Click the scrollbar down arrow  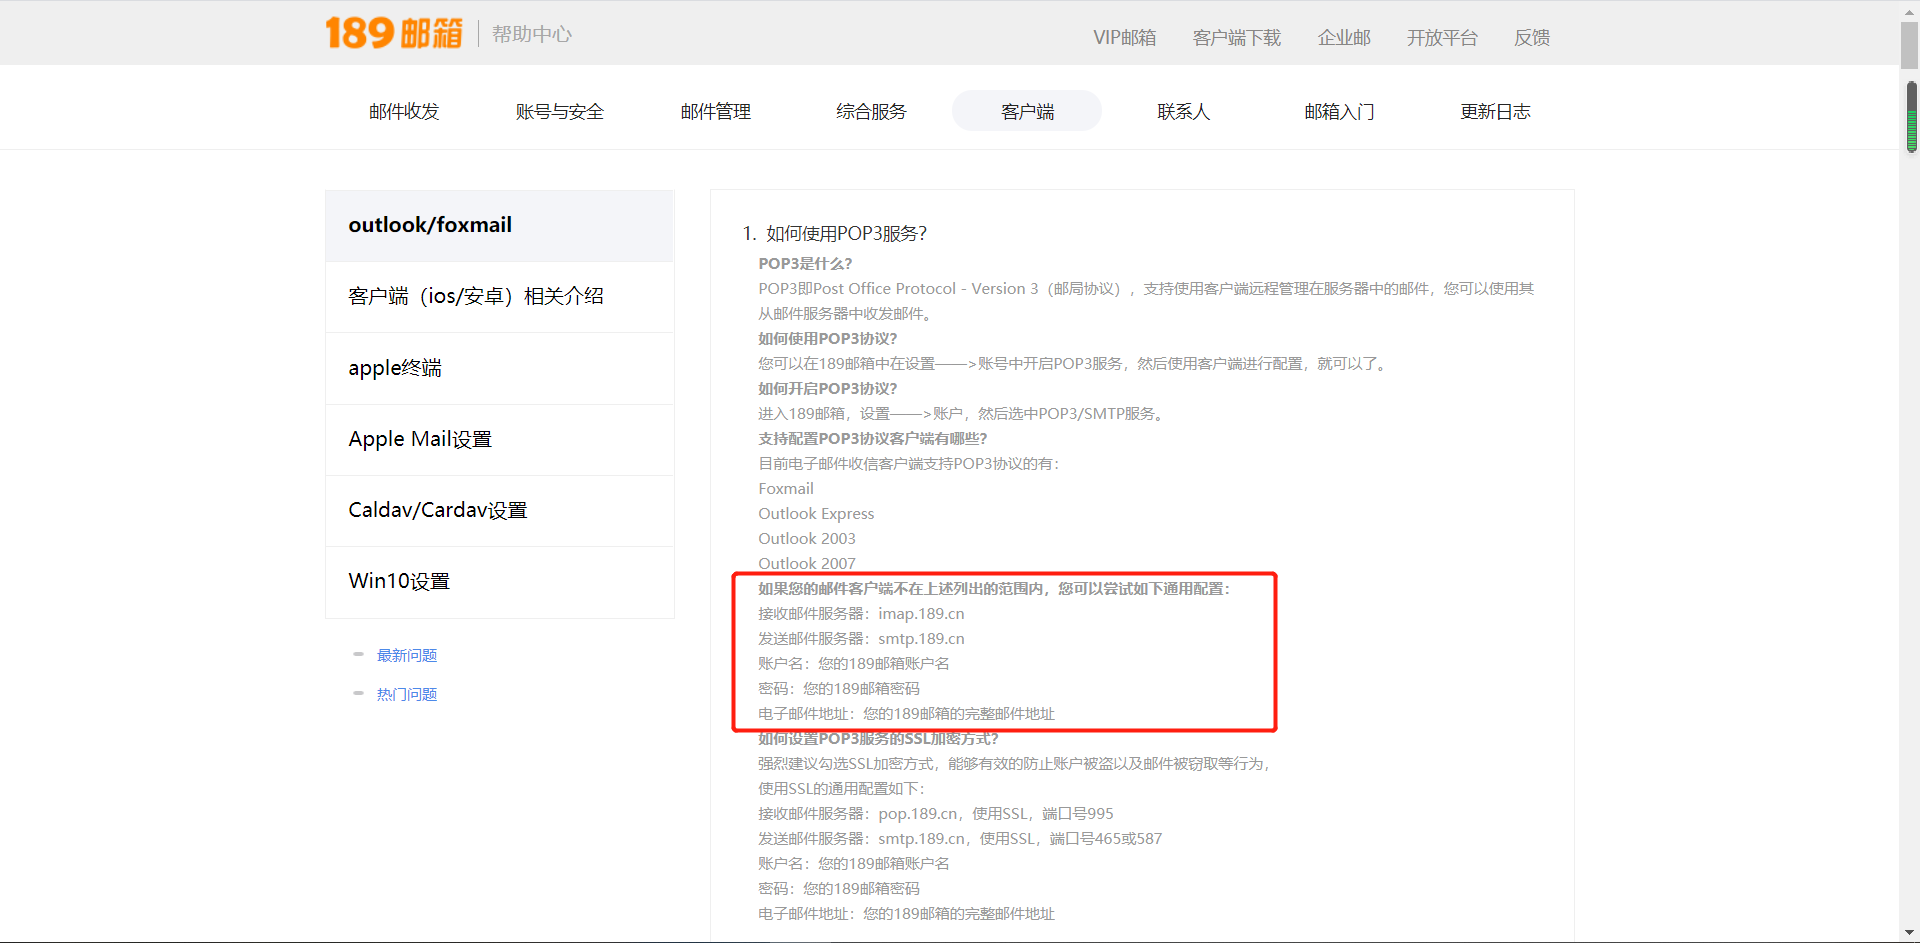pyautogui.click(x=1909, y=932)
